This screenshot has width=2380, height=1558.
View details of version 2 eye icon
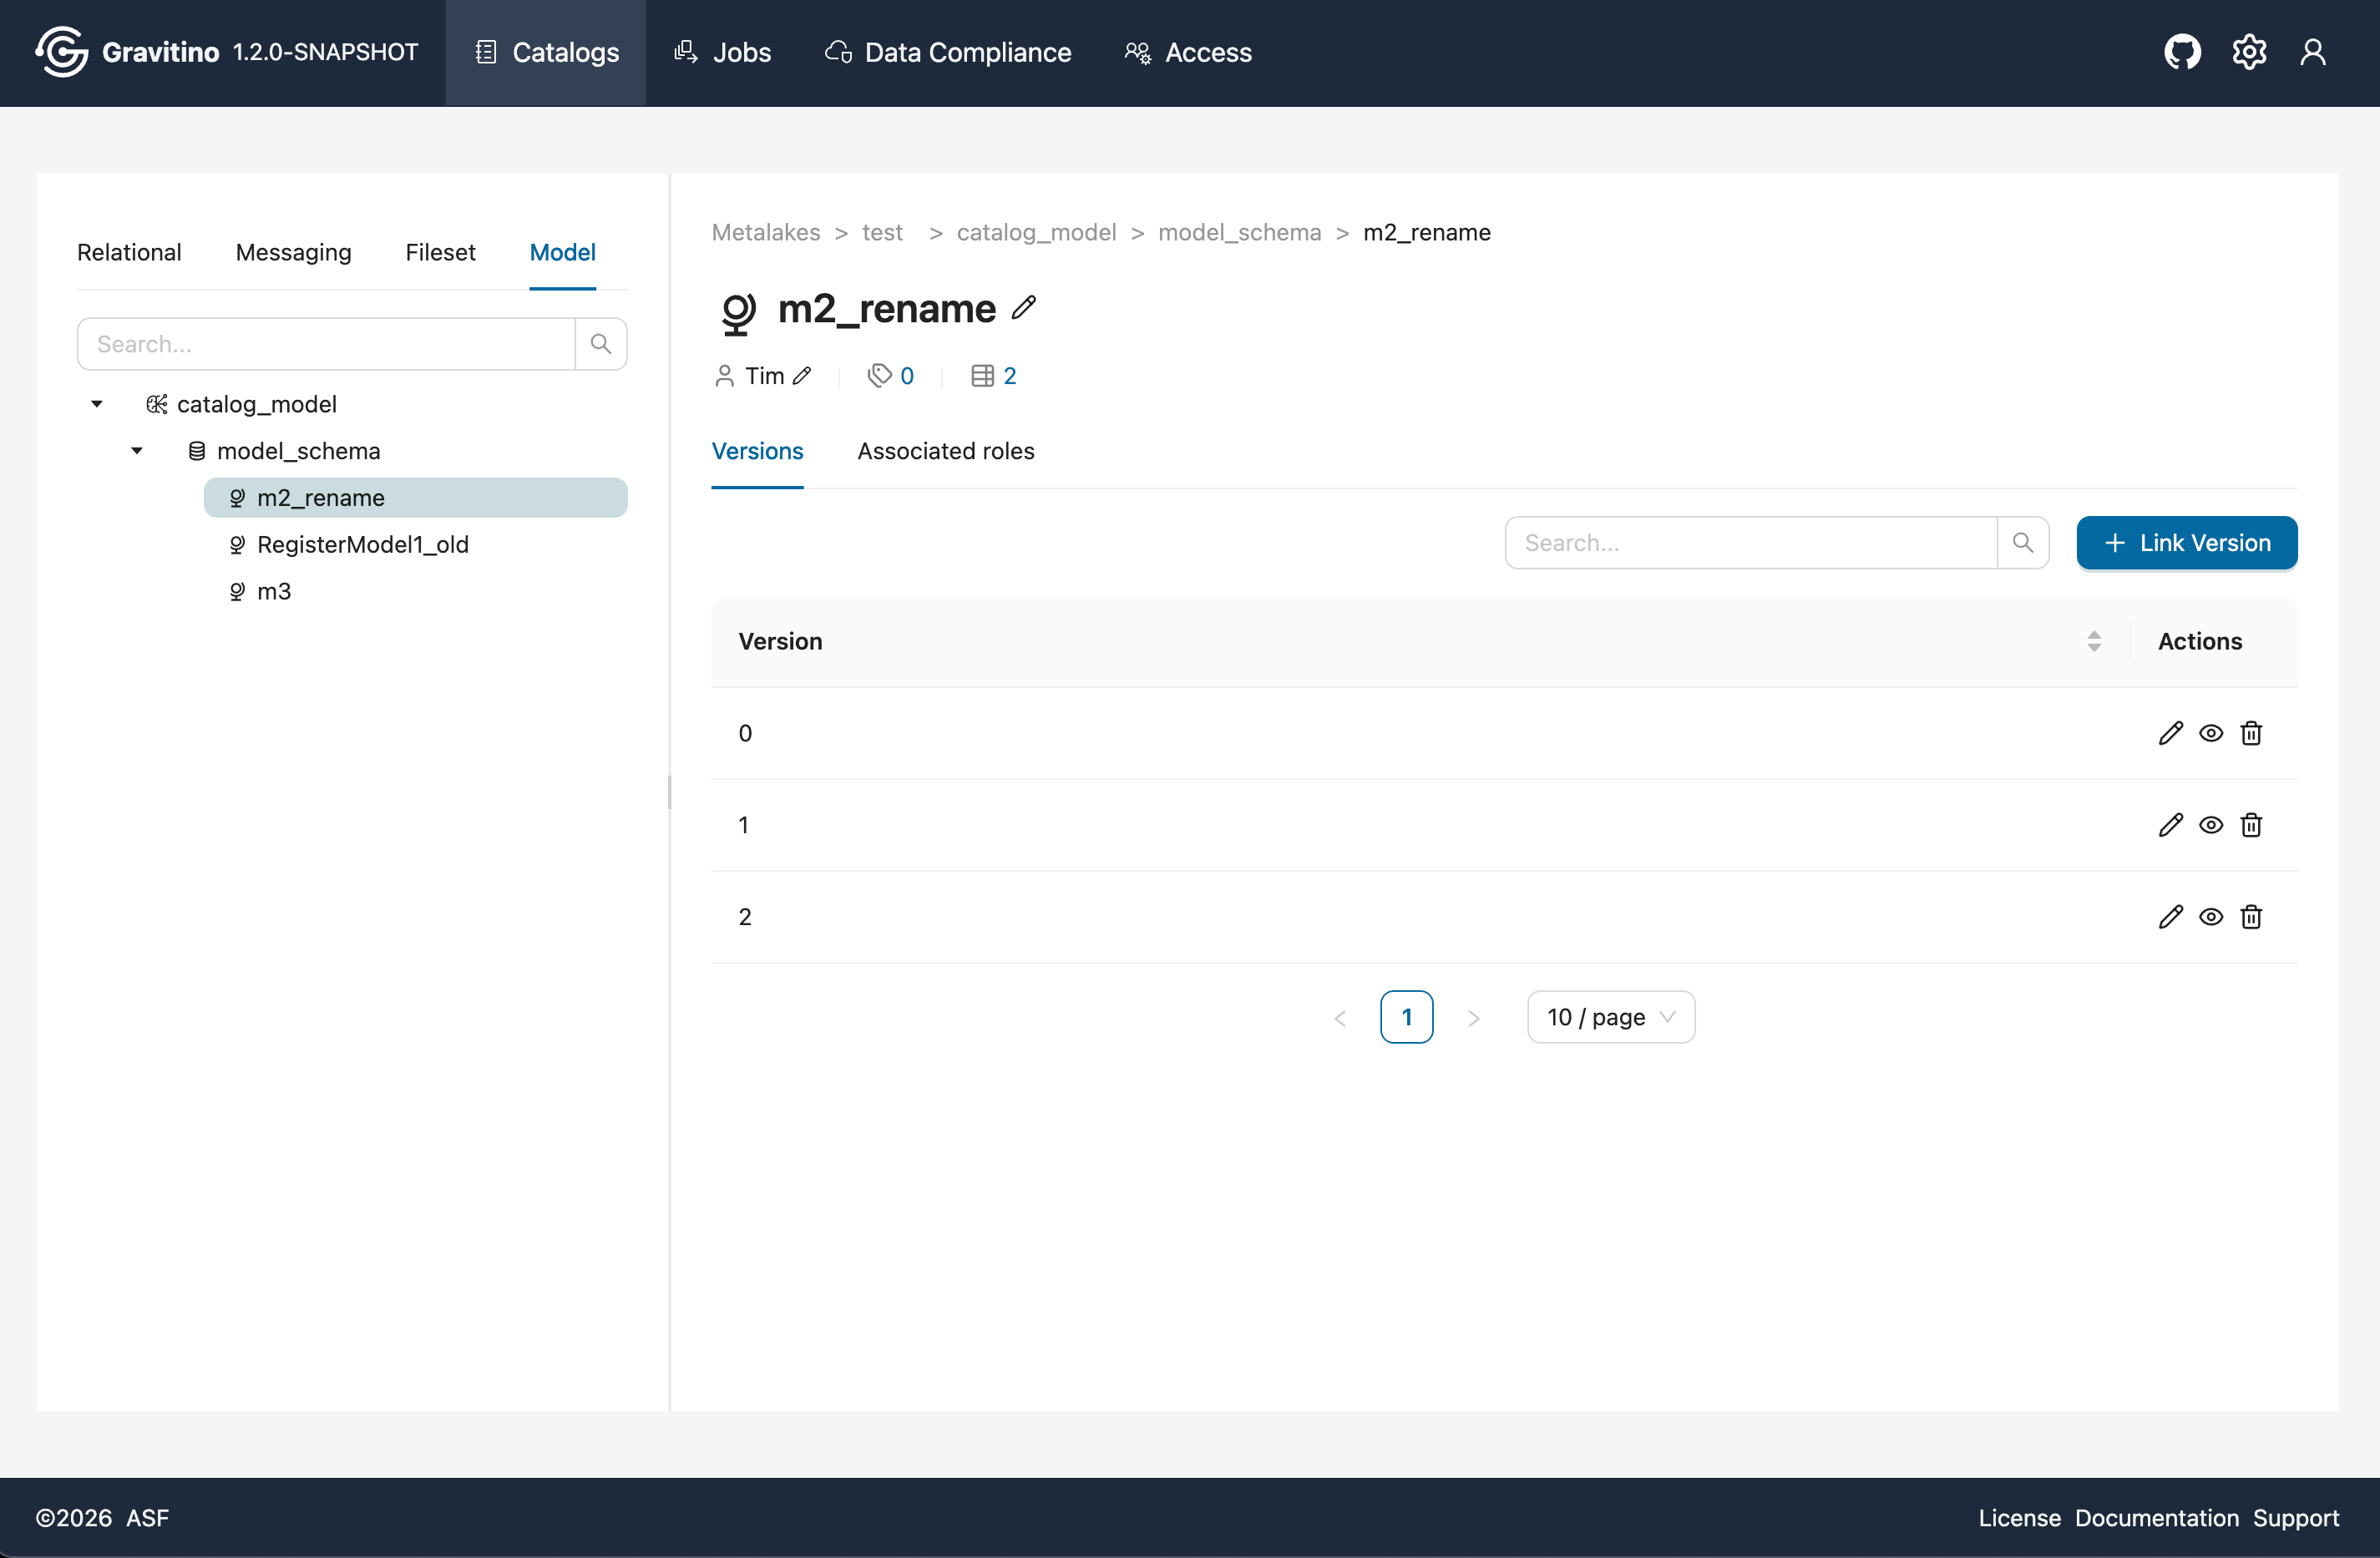(2211, 917)
